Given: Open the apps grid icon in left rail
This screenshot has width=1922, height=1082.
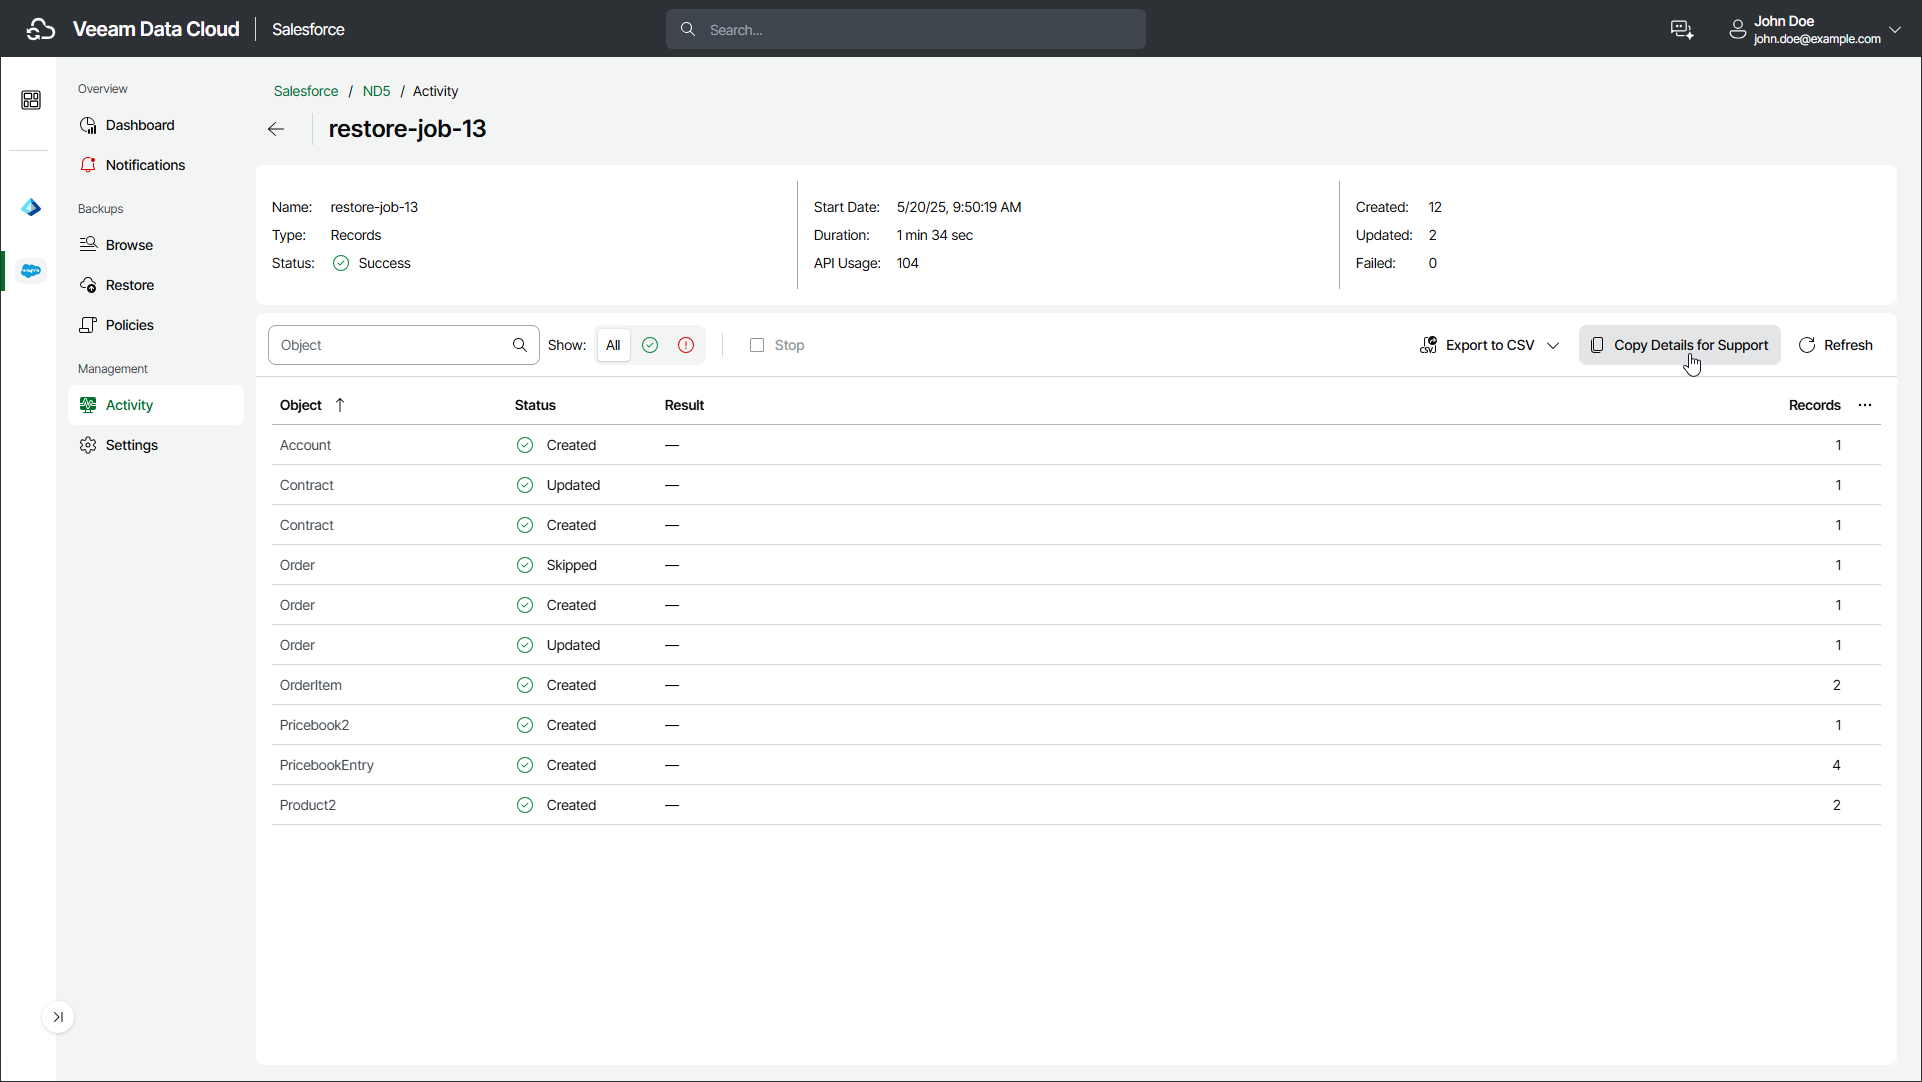Looking at the screenshot, I should pos(31,100).
